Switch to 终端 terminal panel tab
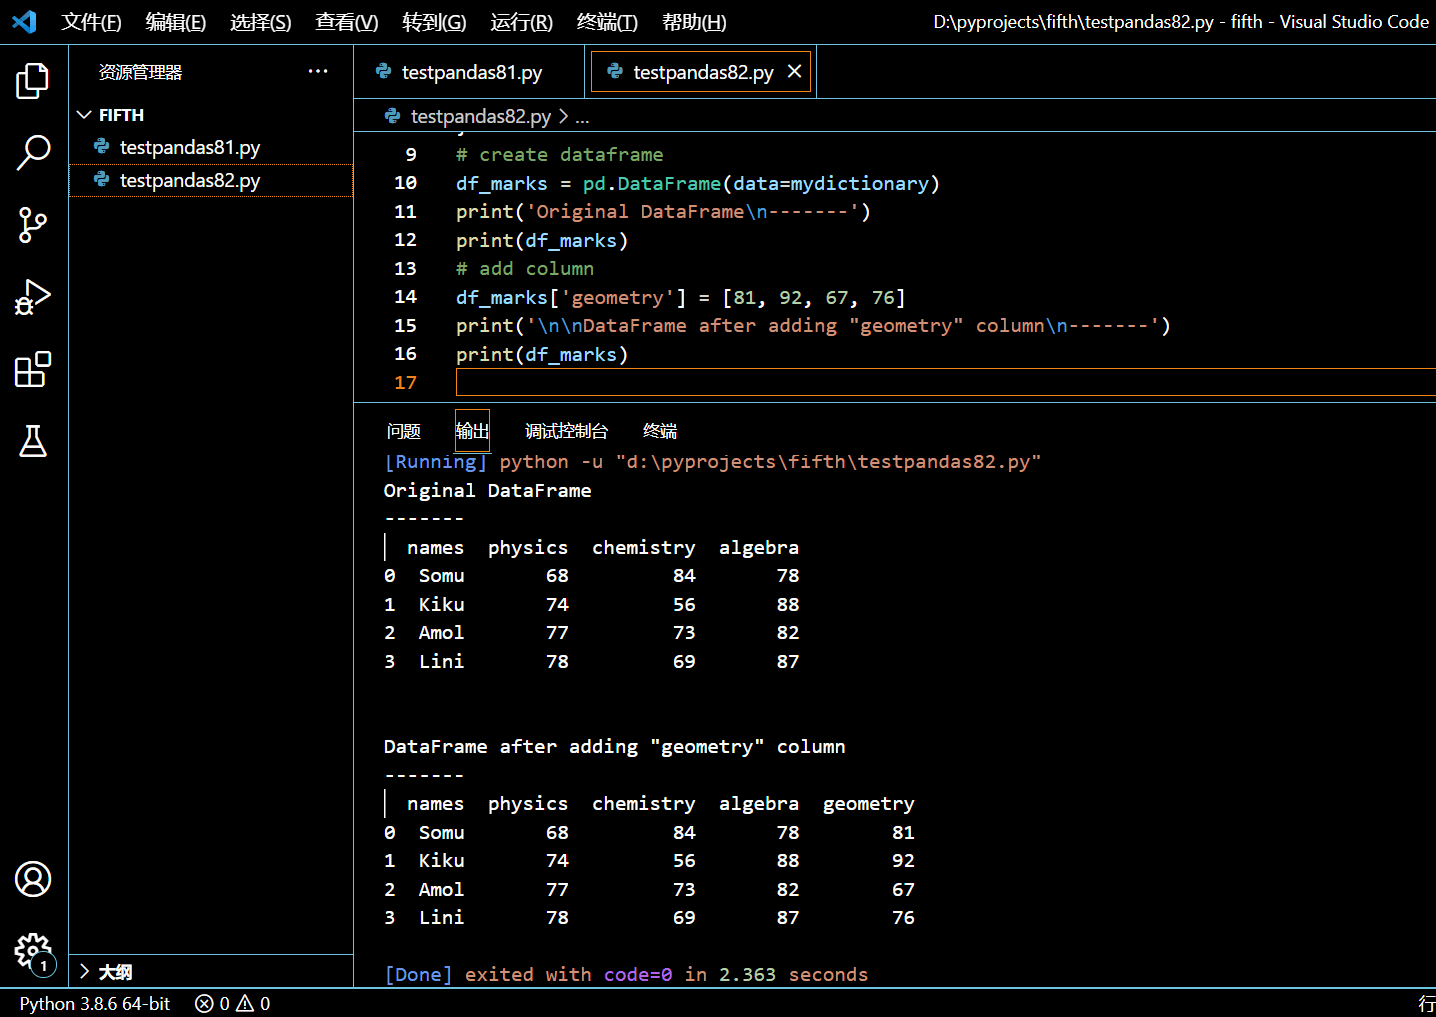 click(x=660, y=431)
